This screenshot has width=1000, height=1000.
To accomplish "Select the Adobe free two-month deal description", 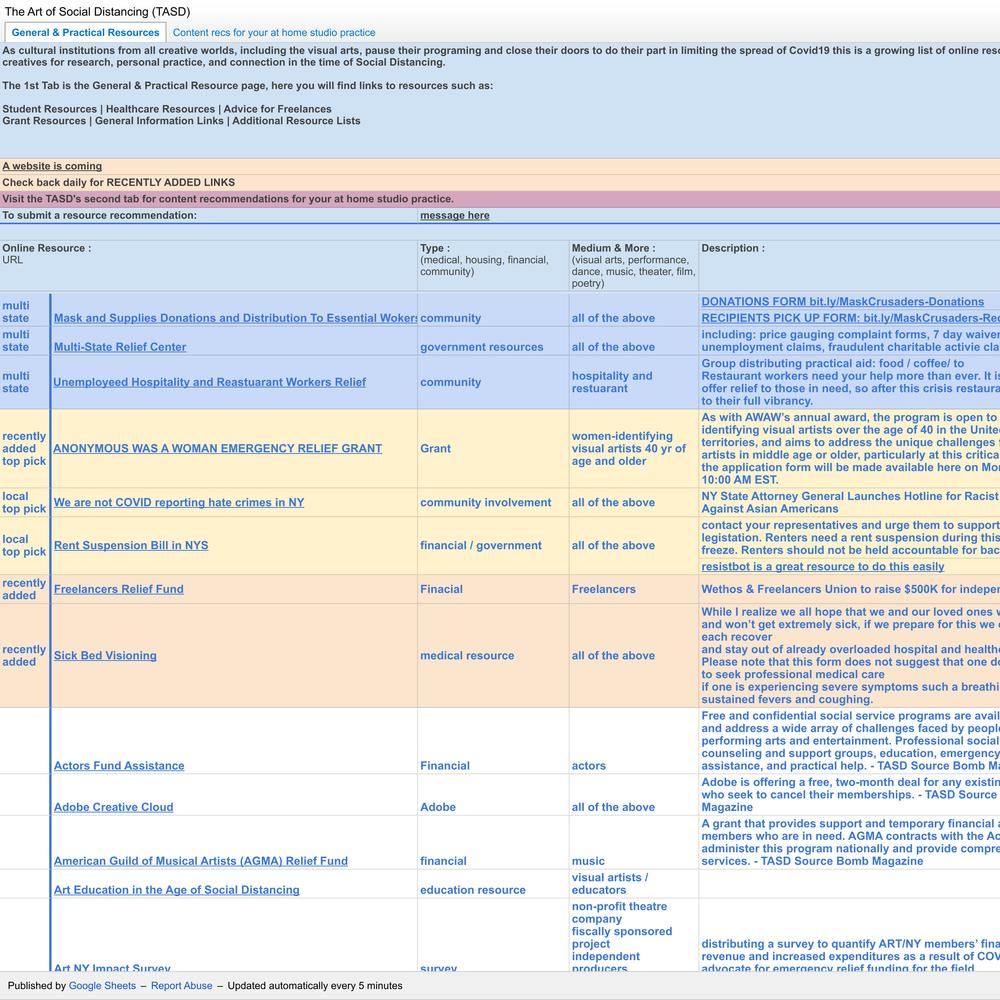I will click(849, 795).
